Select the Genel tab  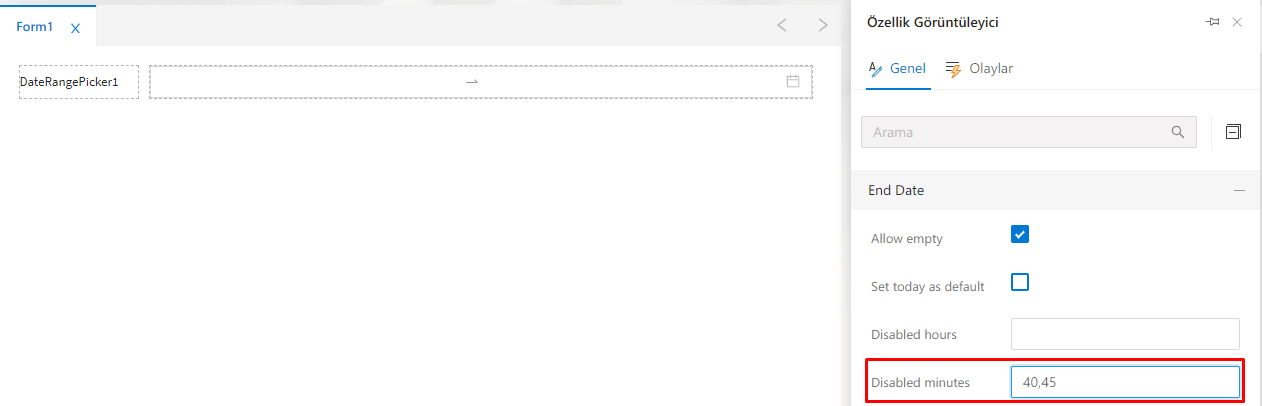coord(898,69)
